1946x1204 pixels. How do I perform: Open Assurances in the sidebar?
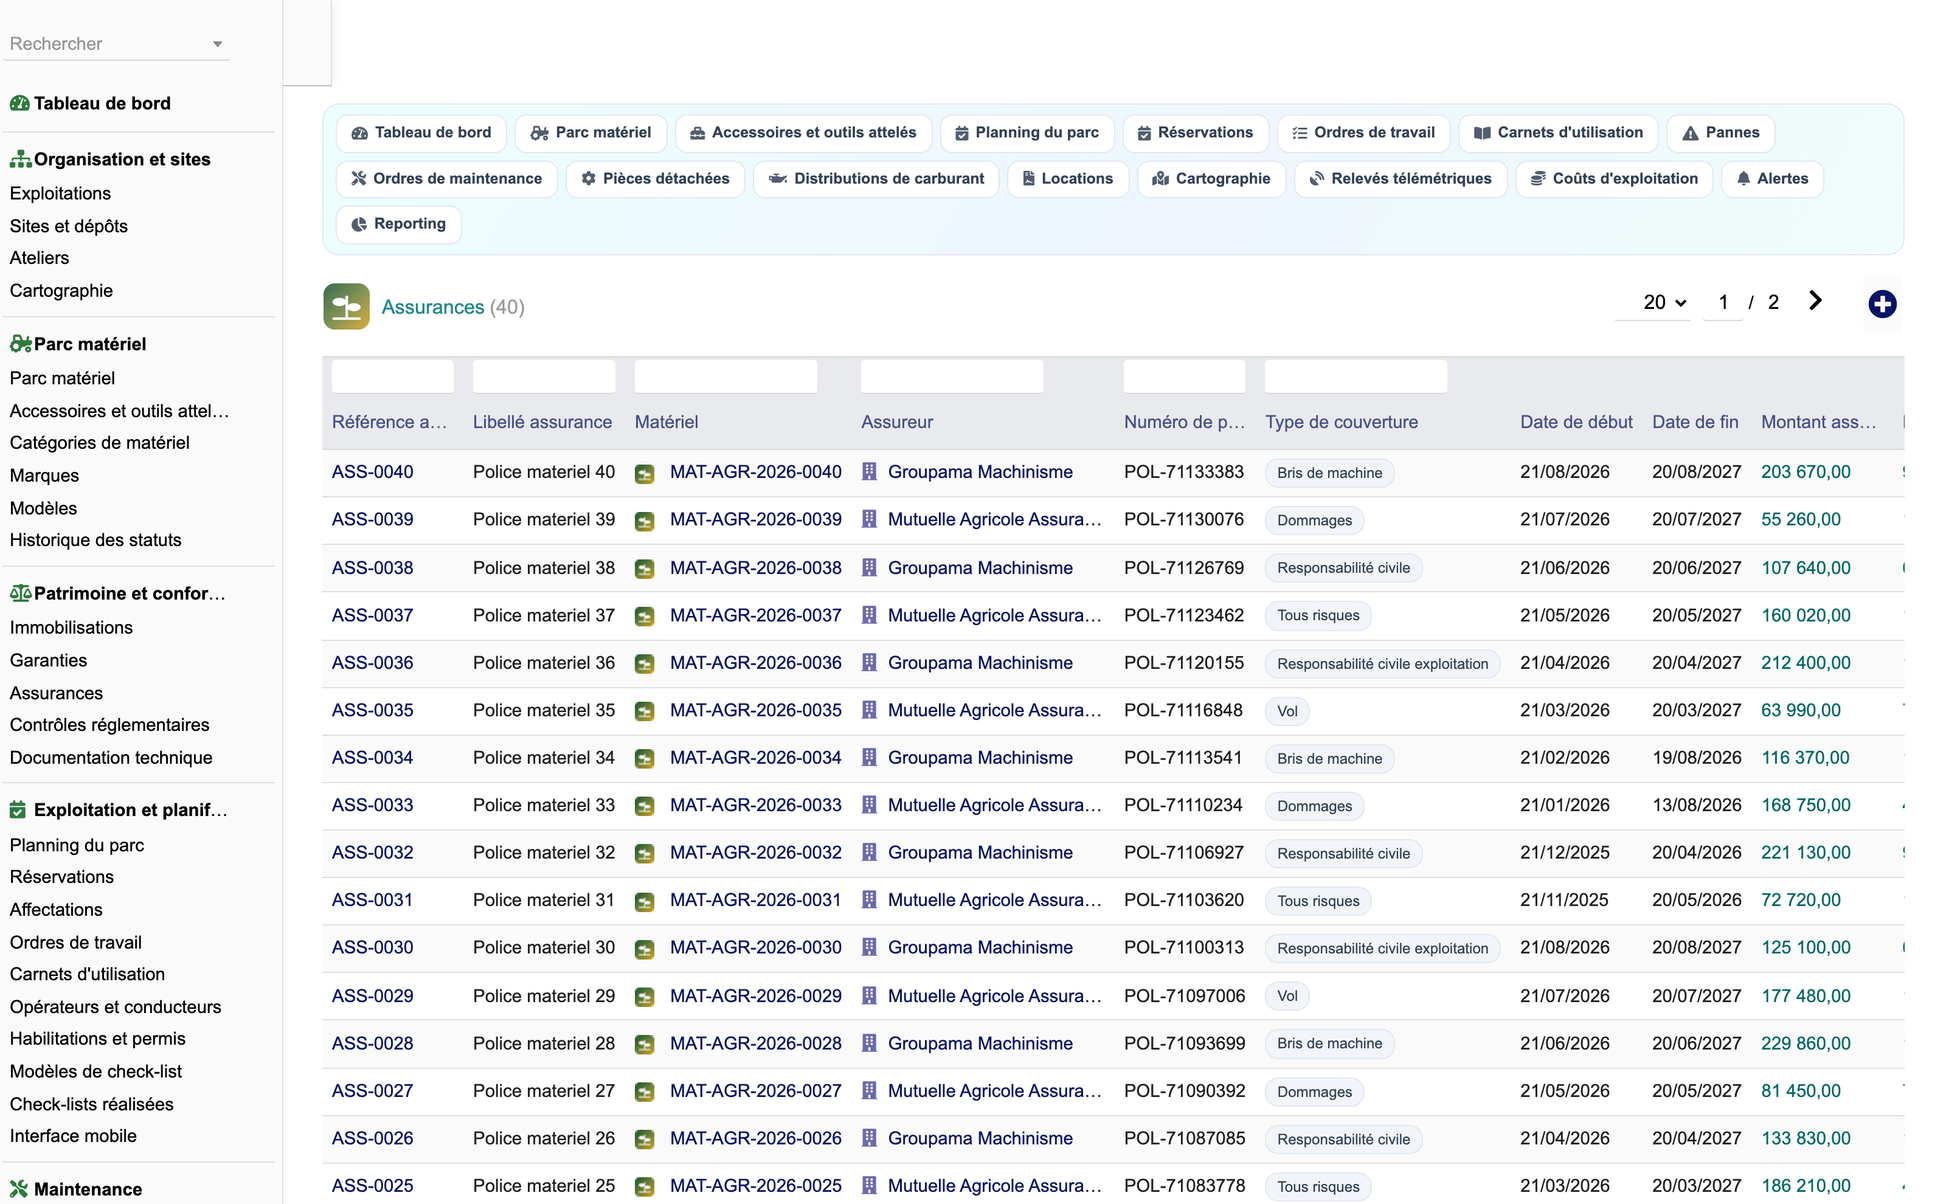click(56, 693)
